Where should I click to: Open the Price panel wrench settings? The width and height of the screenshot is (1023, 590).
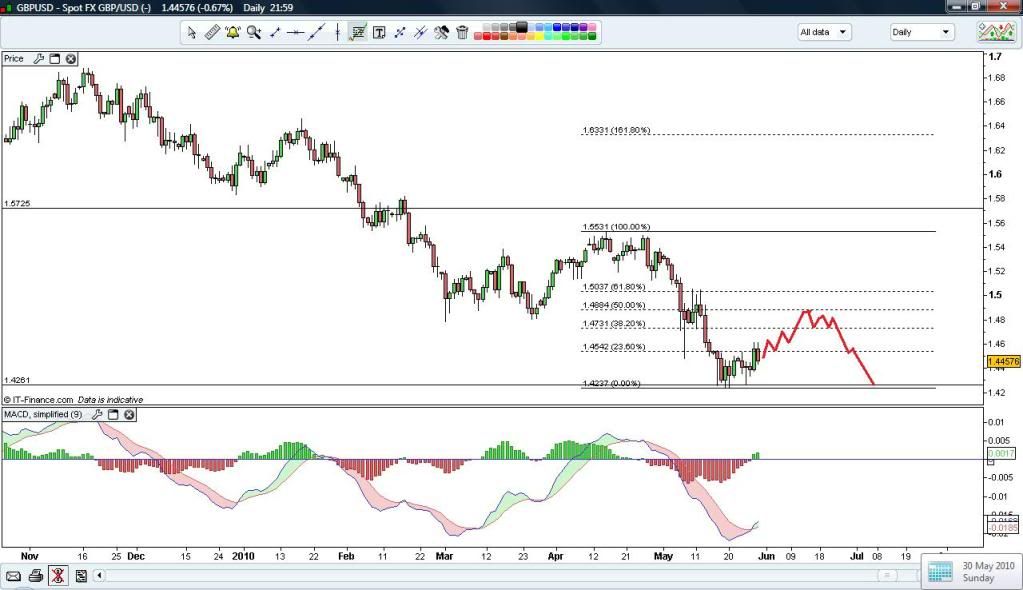pos(38,59)
